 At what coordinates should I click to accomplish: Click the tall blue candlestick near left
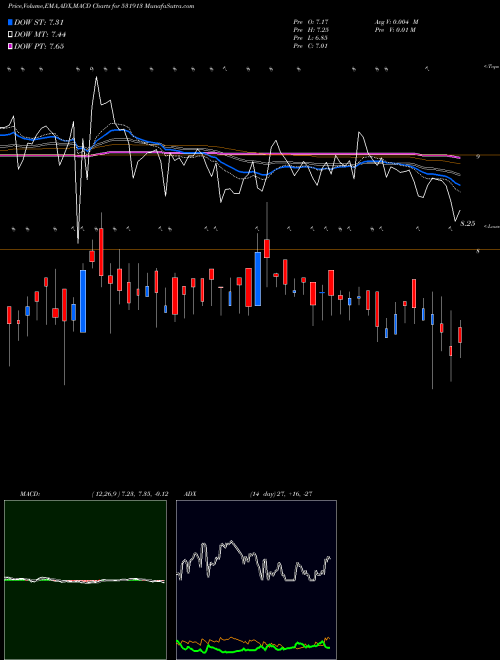tap(83, 301)
